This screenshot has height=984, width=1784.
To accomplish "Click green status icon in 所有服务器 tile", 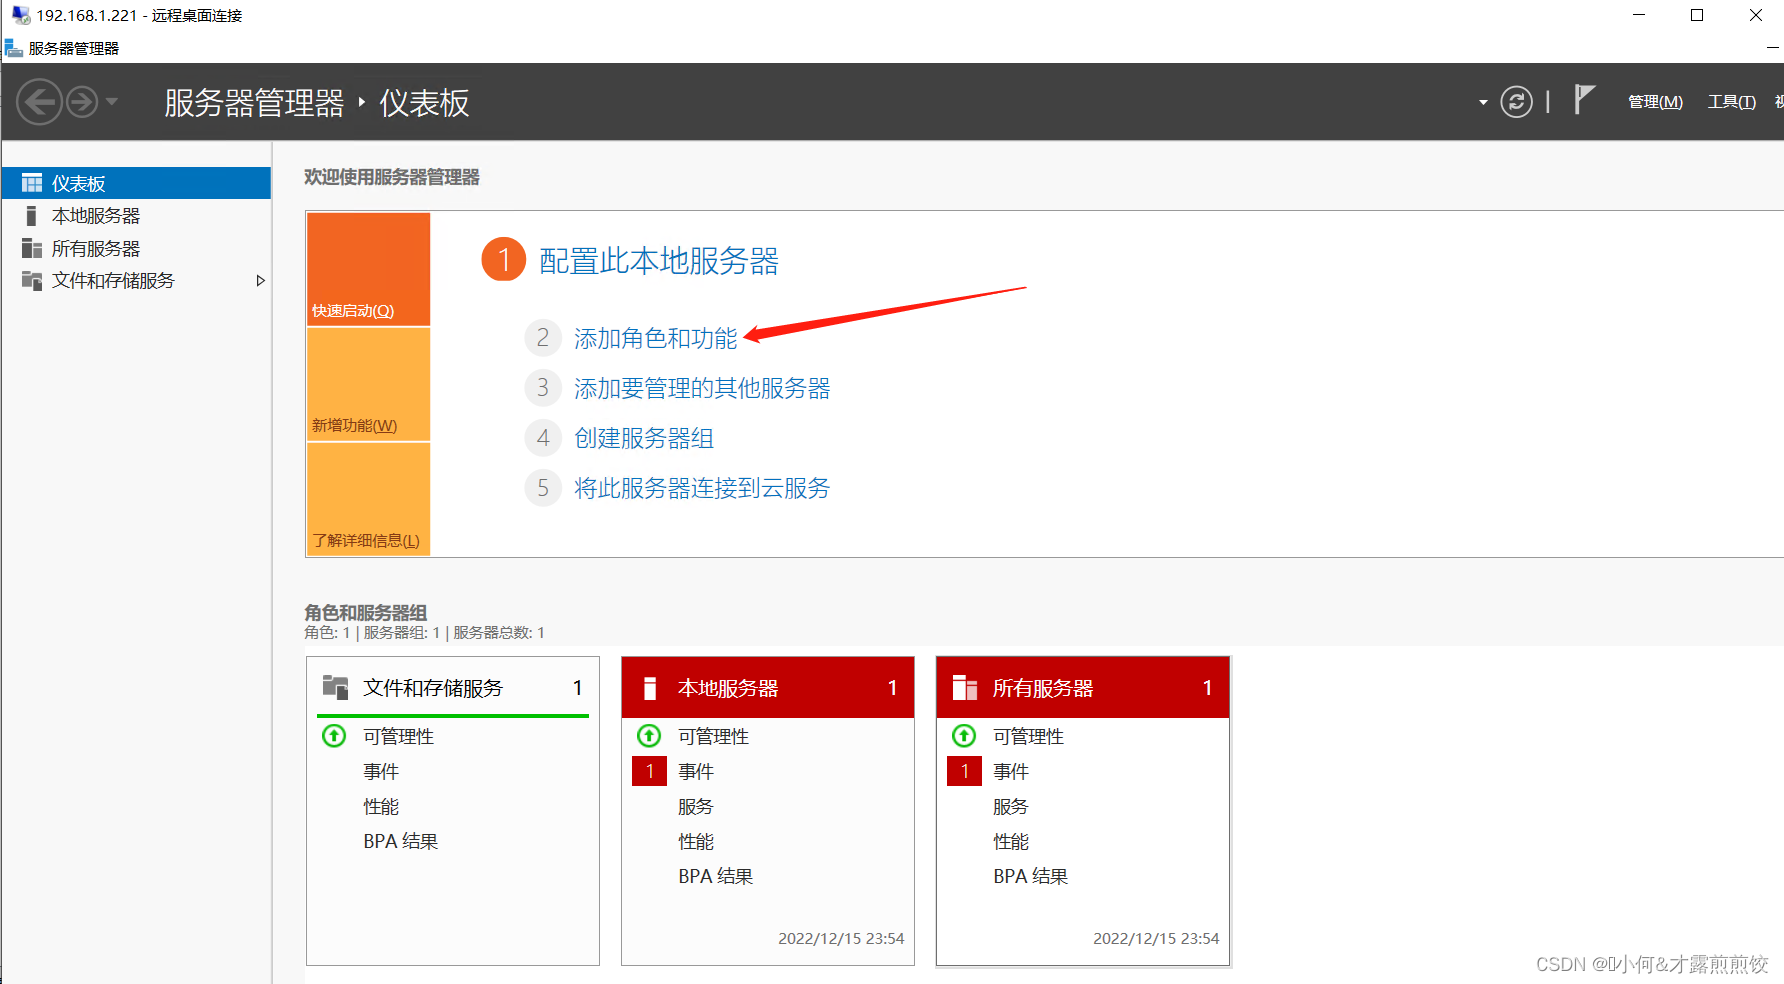I will click(x=964, y=736).
